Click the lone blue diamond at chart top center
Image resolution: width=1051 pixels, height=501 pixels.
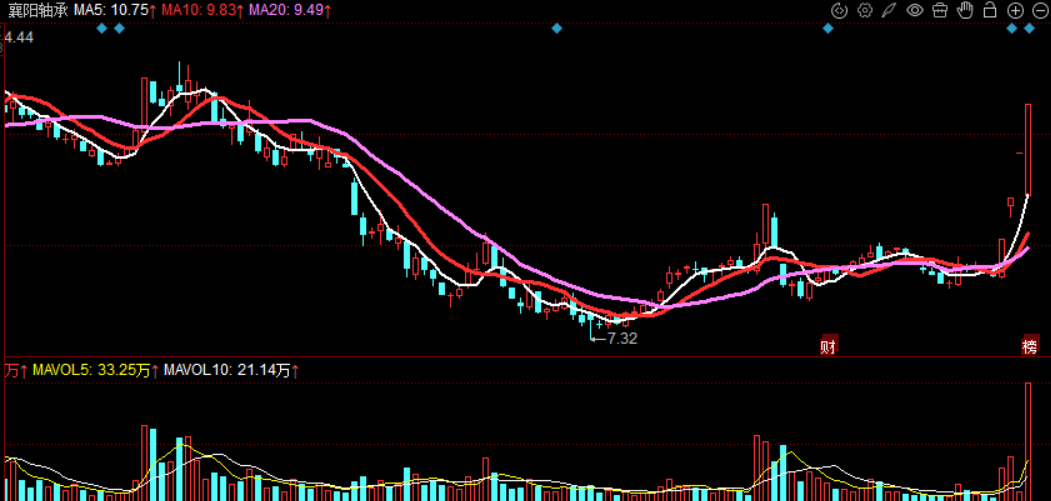click(556, 28)
